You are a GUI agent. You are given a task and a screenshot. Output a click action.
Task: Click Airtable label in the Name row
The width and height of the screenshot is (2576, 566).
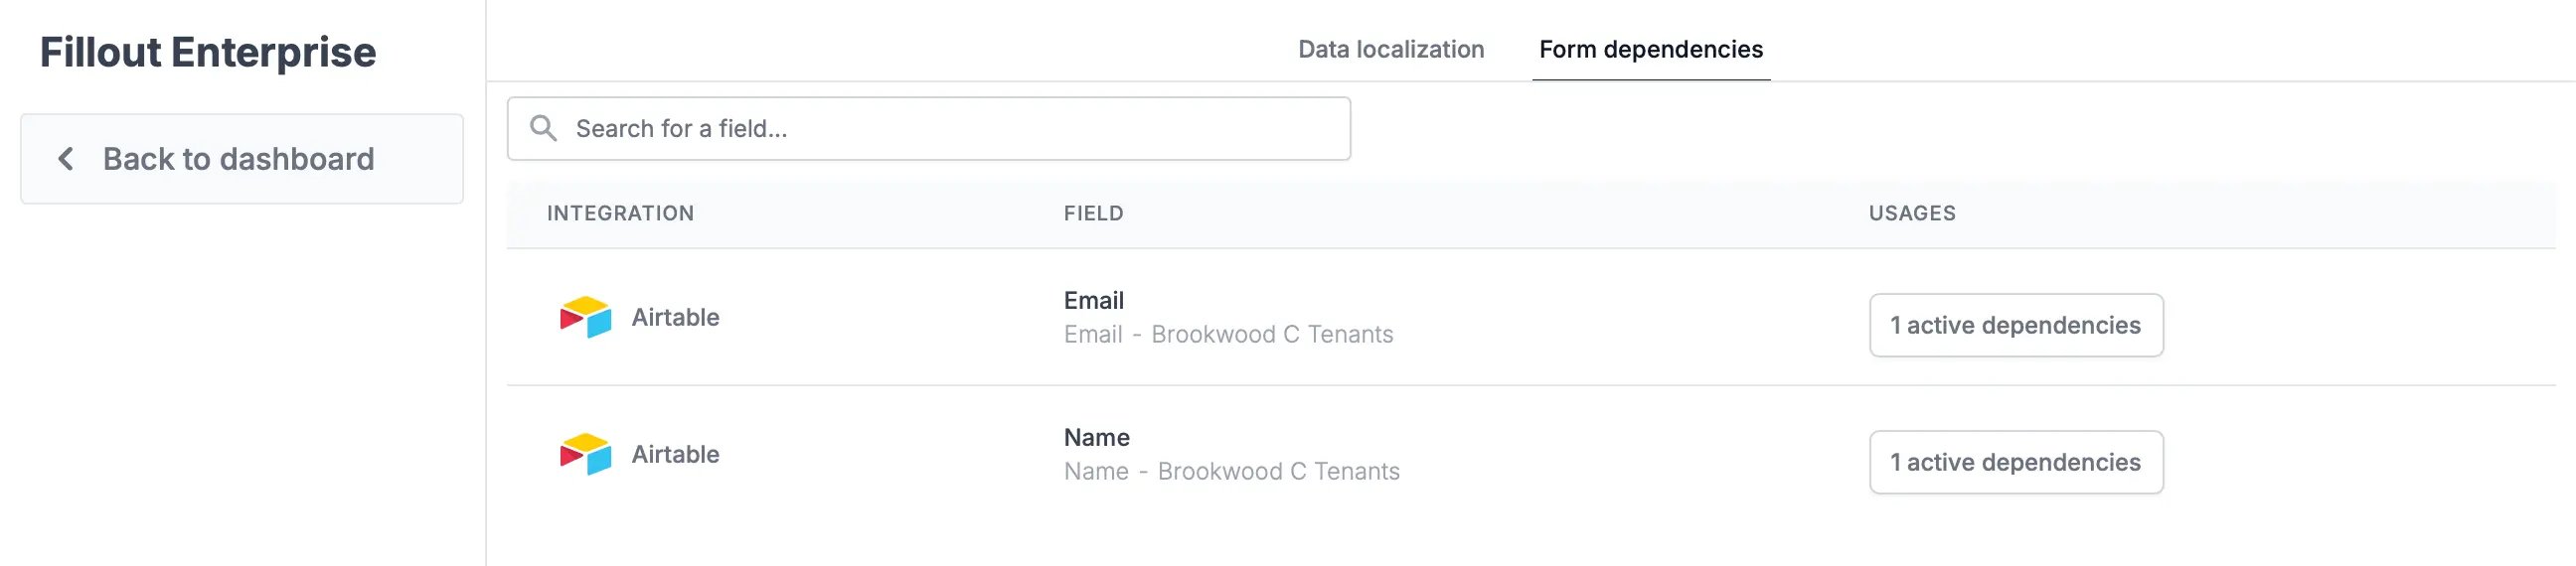[x=675, y=454]
